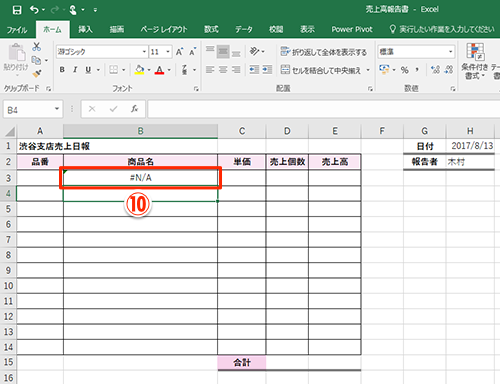Toggle Underline formatting

pyautogui.click(x=88, y=70)
